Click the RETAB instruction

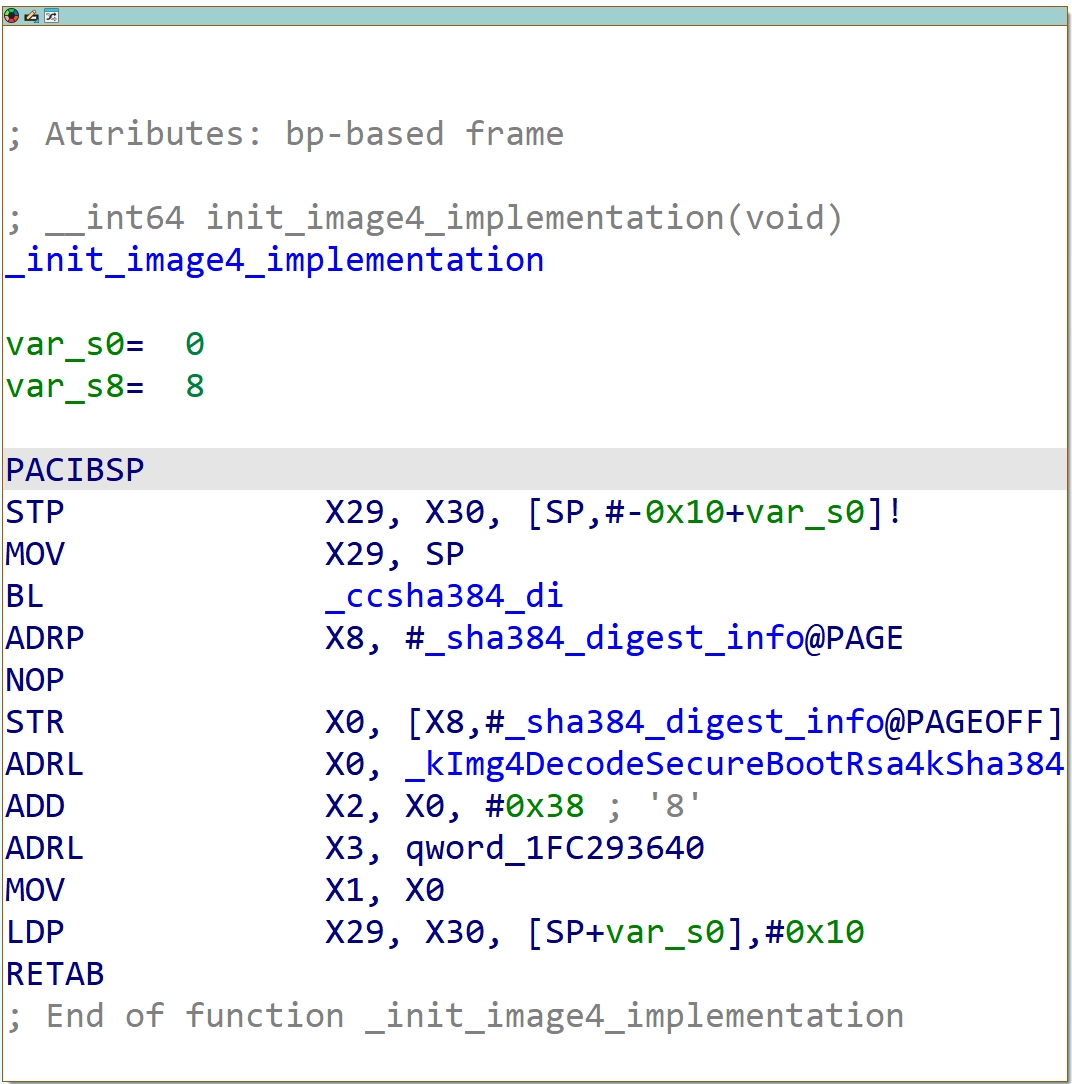click(x=55, y=974)
